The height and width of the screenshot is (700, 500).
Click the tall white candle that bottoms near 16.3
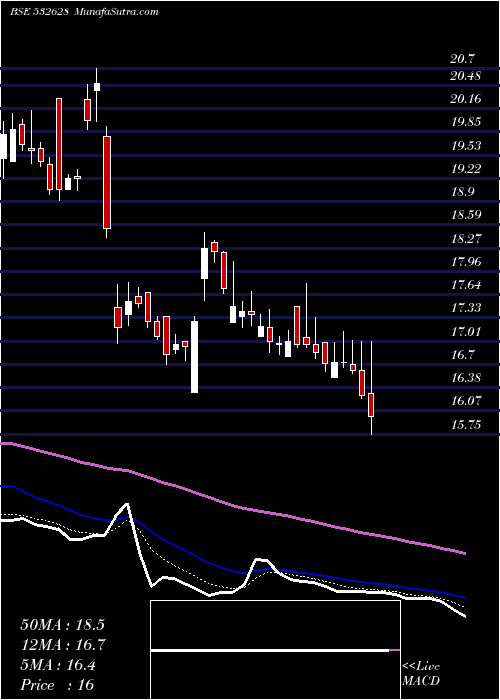click(195, 357)
